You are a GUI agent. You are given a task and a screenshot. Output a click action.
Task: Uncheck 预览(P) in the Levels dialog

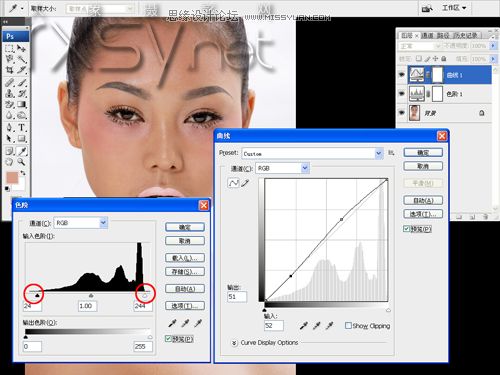click(168, 339)
